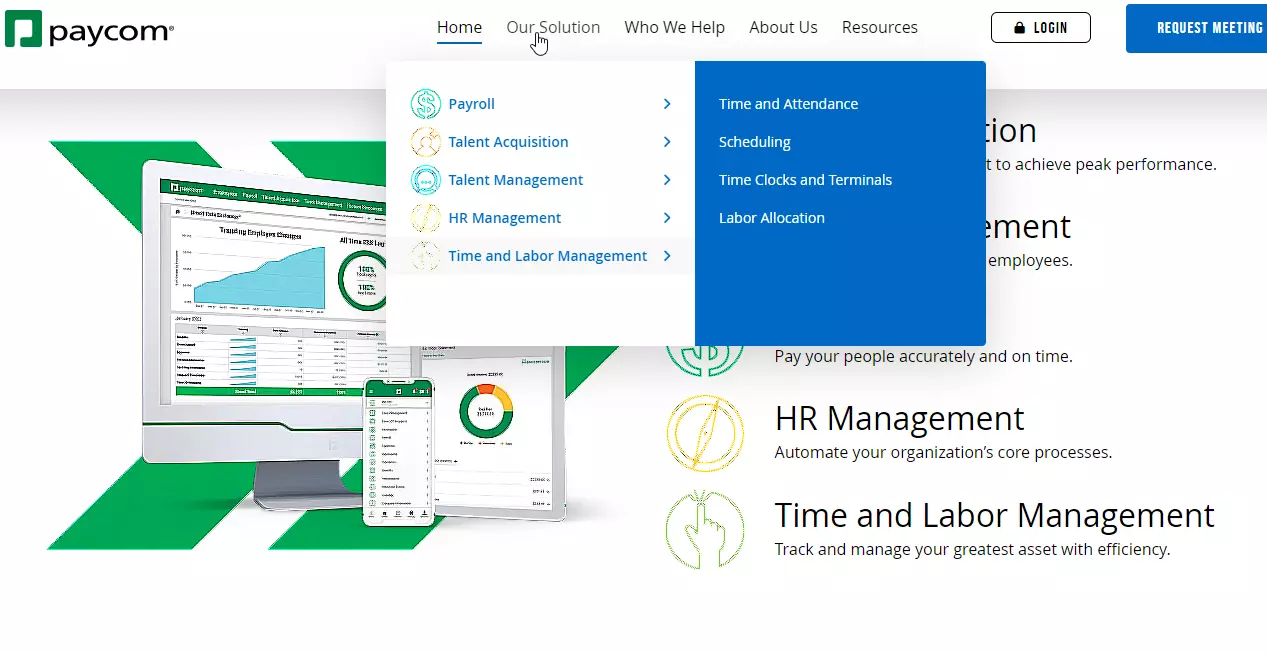Open the Labor Allocation link
The width and height of the screenshot is (1267, 653).
(772, 218)
